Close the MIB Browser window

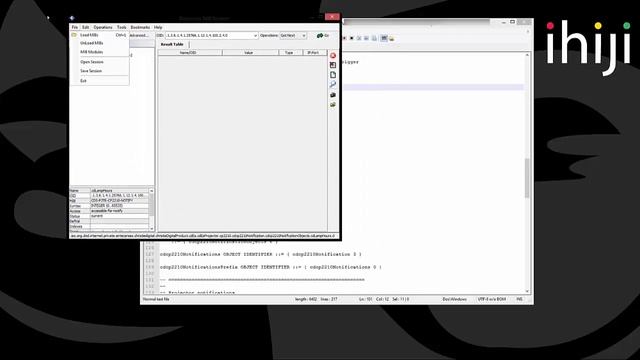coord(332,16)
